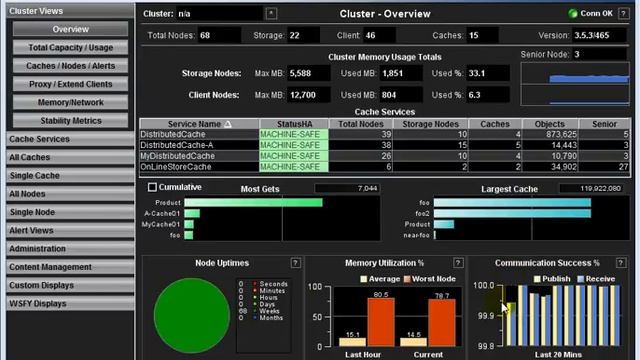
Task: Click the storage nodes memory trend graph
Action: [x=575, y=73]
